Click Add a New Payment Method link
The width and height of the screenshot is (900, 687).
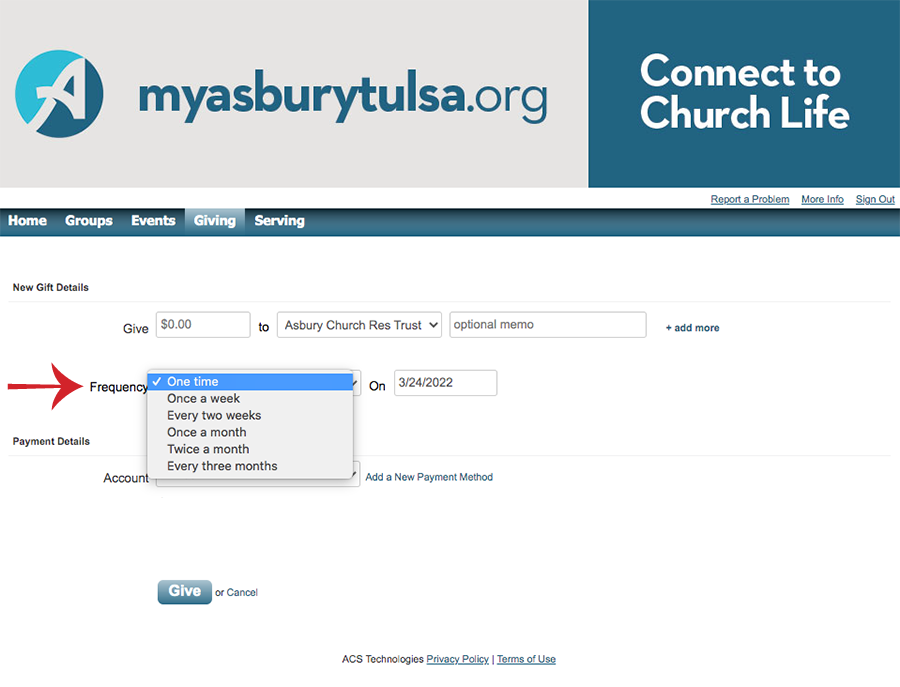(x=429, y=477)
